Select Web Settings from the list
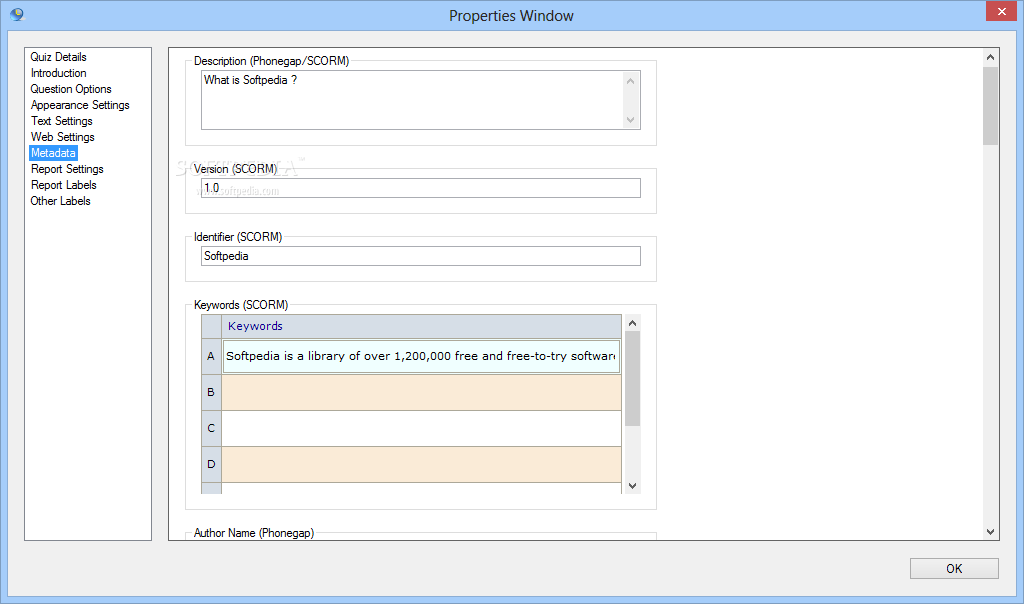This screenshot has height=604, width=1024. coord(62,137)
